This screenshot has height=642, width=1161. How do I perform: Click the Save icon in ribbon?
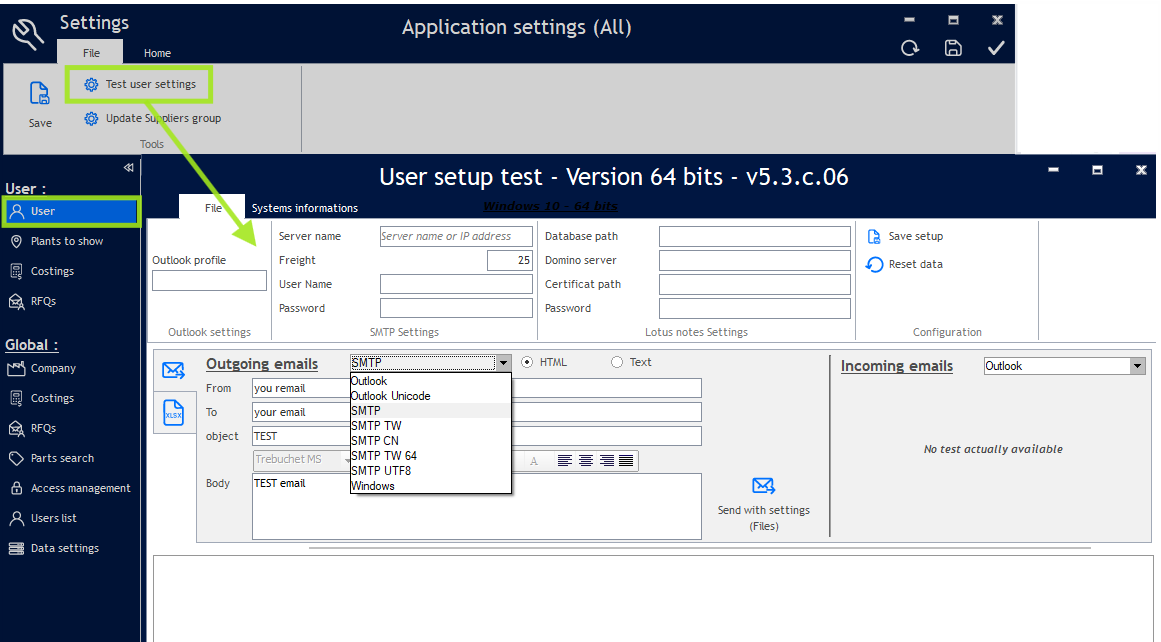click(39, 94)
